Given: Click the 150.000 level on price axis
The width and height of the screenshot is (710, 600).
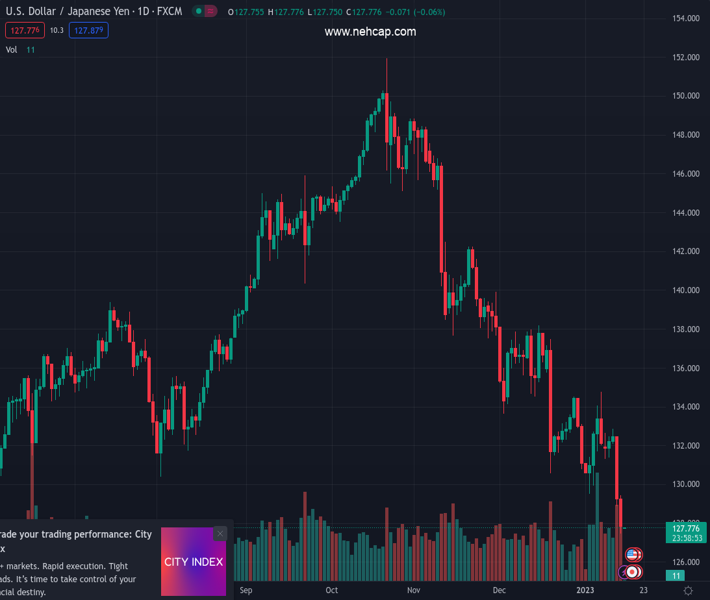Looking at the screenshot, I should (x=685, y=96).
